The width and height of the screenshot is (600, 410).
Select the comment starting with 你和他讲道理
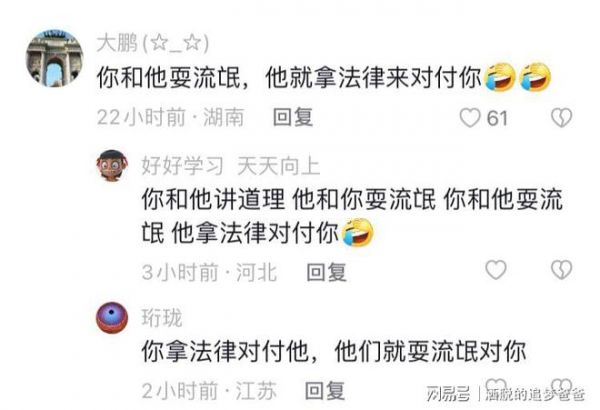click(x=352, y=216)
